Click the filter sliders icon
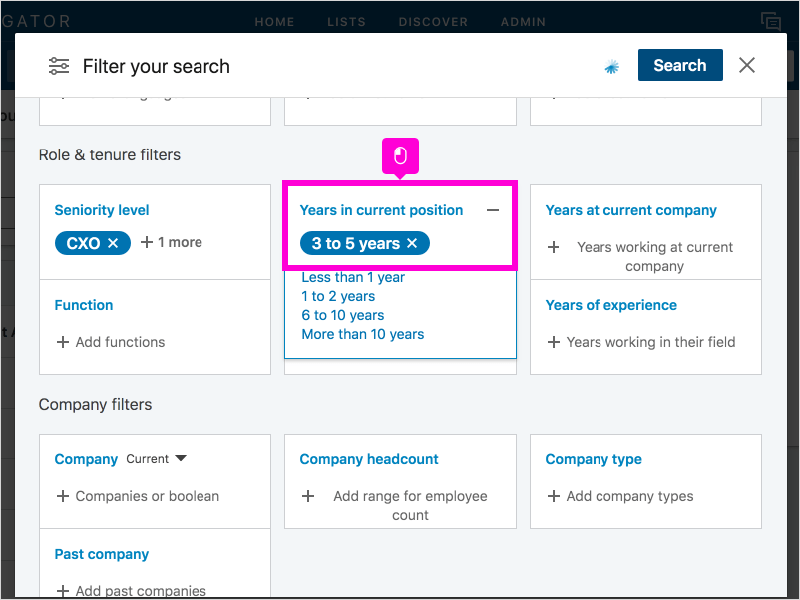This screenshot has height=600, width=800. [x=59, y=66]
